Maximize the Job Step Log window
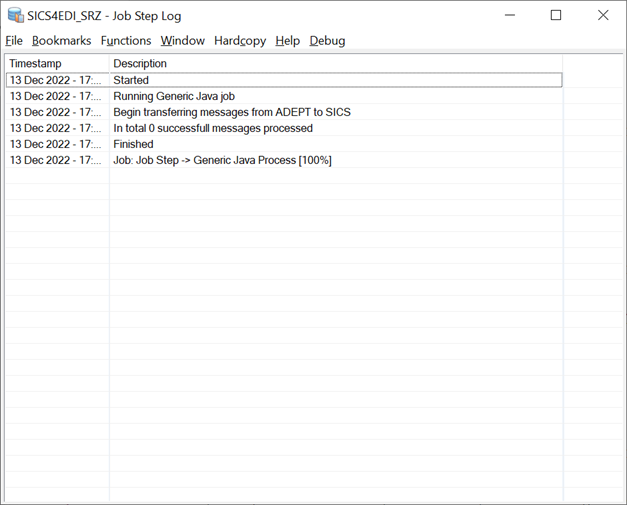 point(556,16)
